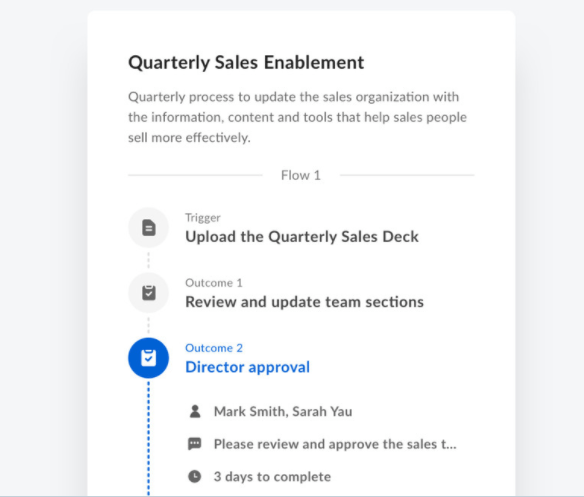
Task: Select the blue Outcome 2 clipboard icon
Action: click(149, 358)
